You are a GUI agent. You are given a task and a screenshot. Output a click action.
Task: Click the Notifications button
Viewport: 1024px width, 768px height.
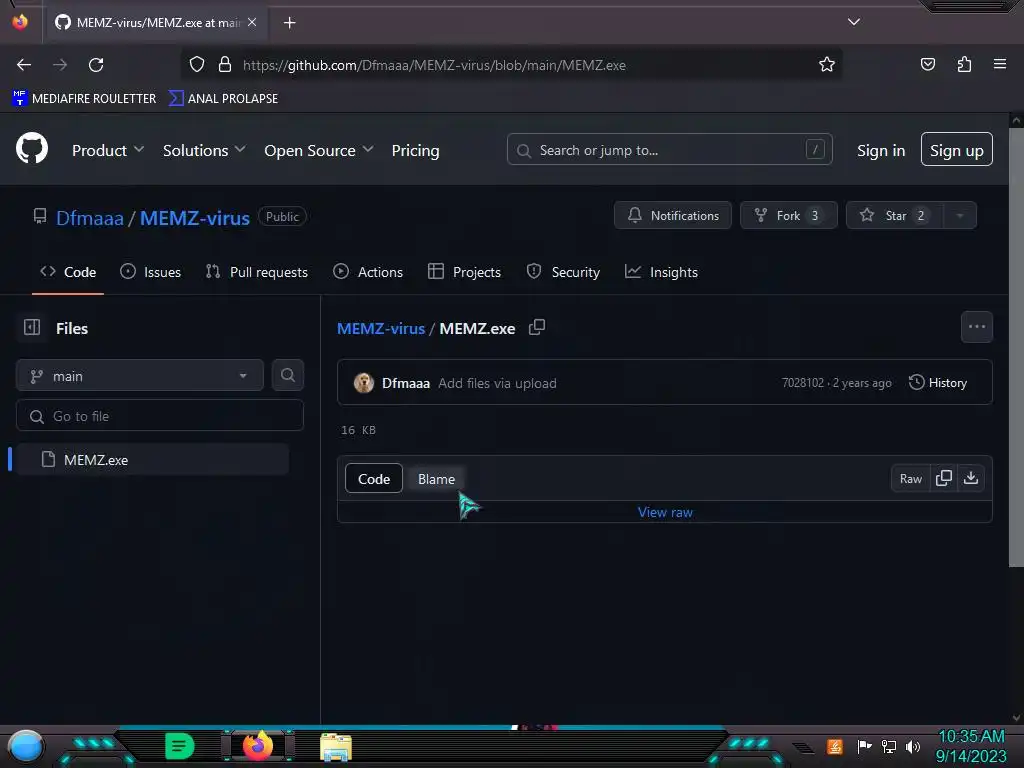[673, 216]
